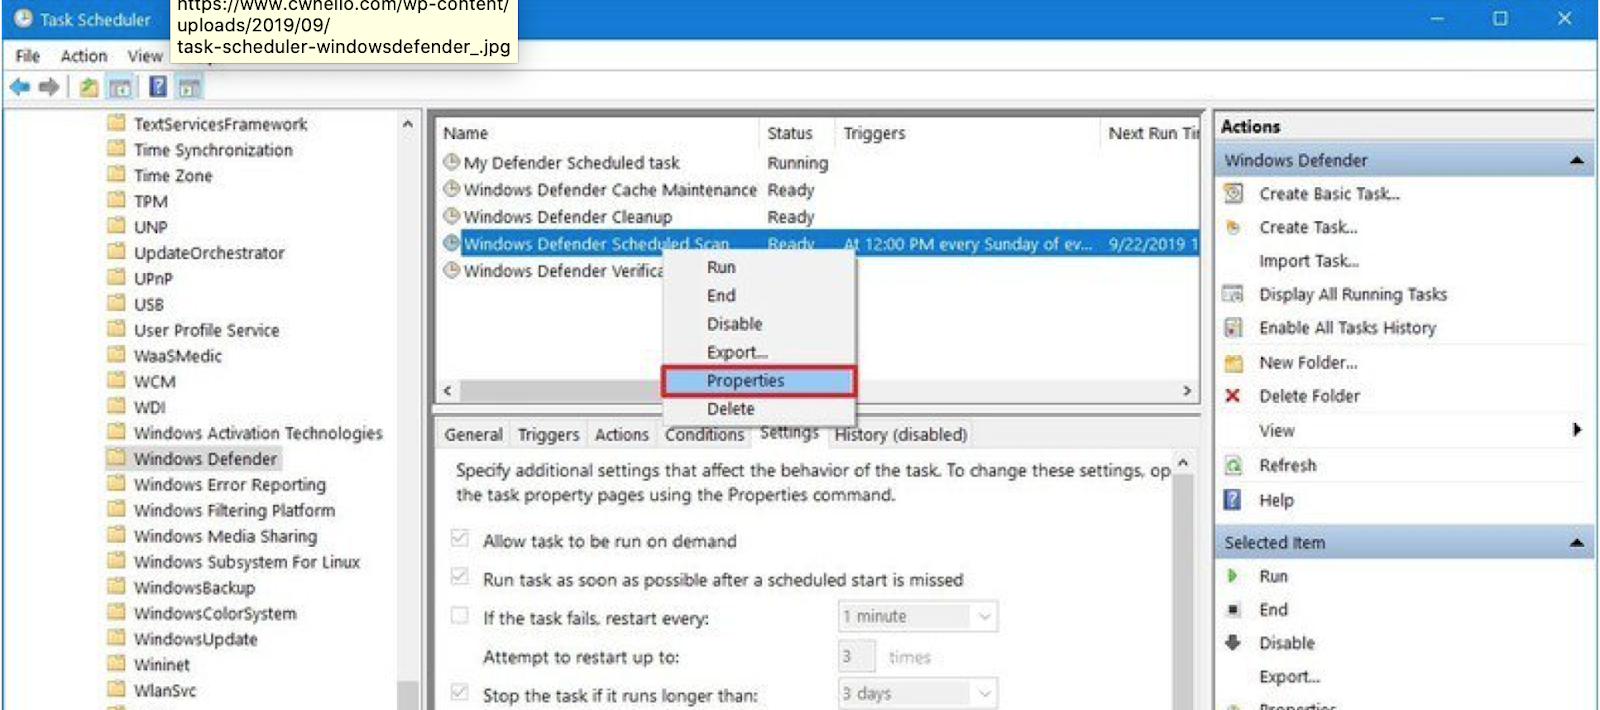
Task: Open the File menu
Action: (28, 56)
